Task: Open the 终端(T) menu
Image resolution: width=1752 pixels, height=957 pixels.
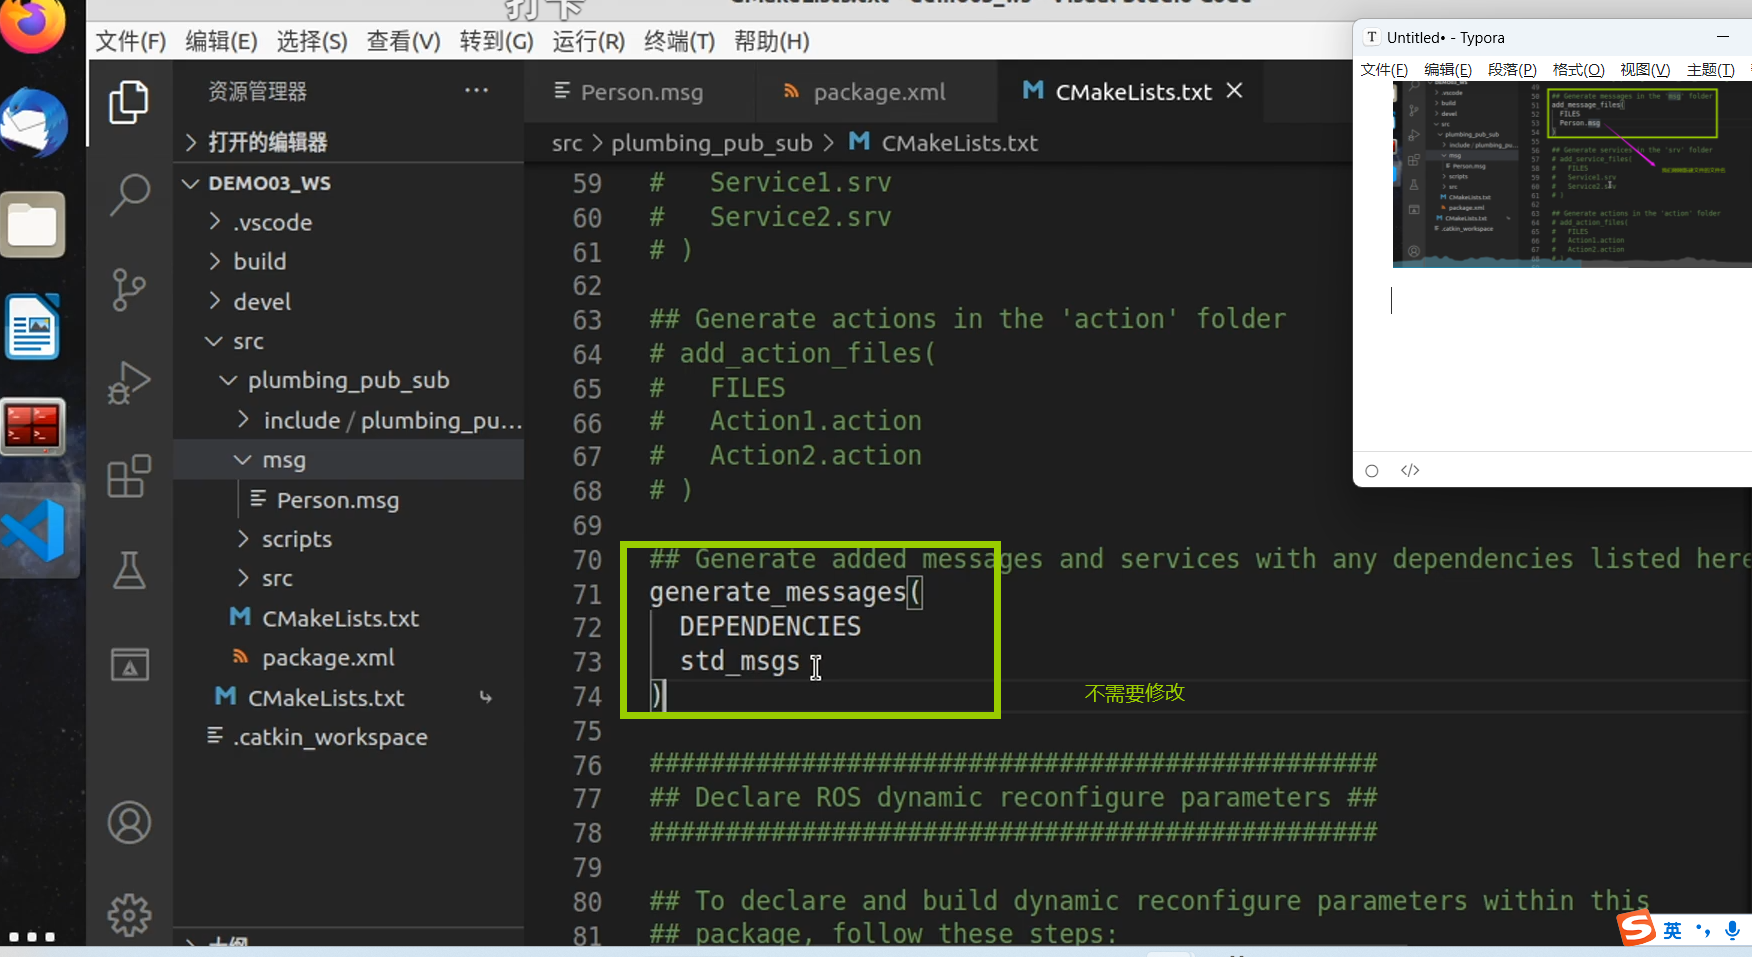Action: coord(679,42)
